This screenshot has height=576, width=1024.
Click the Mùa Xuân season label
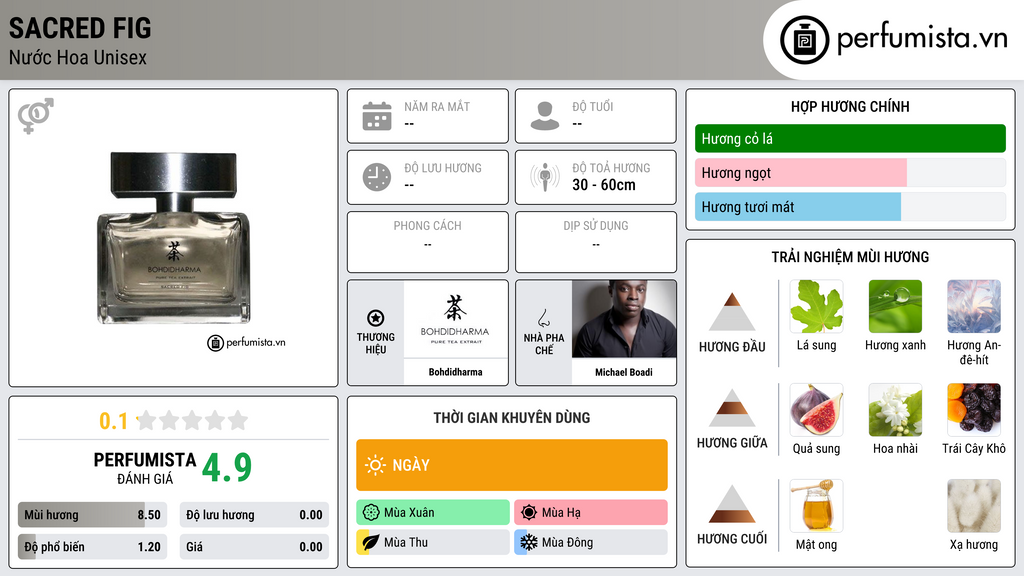pos(409,513)
